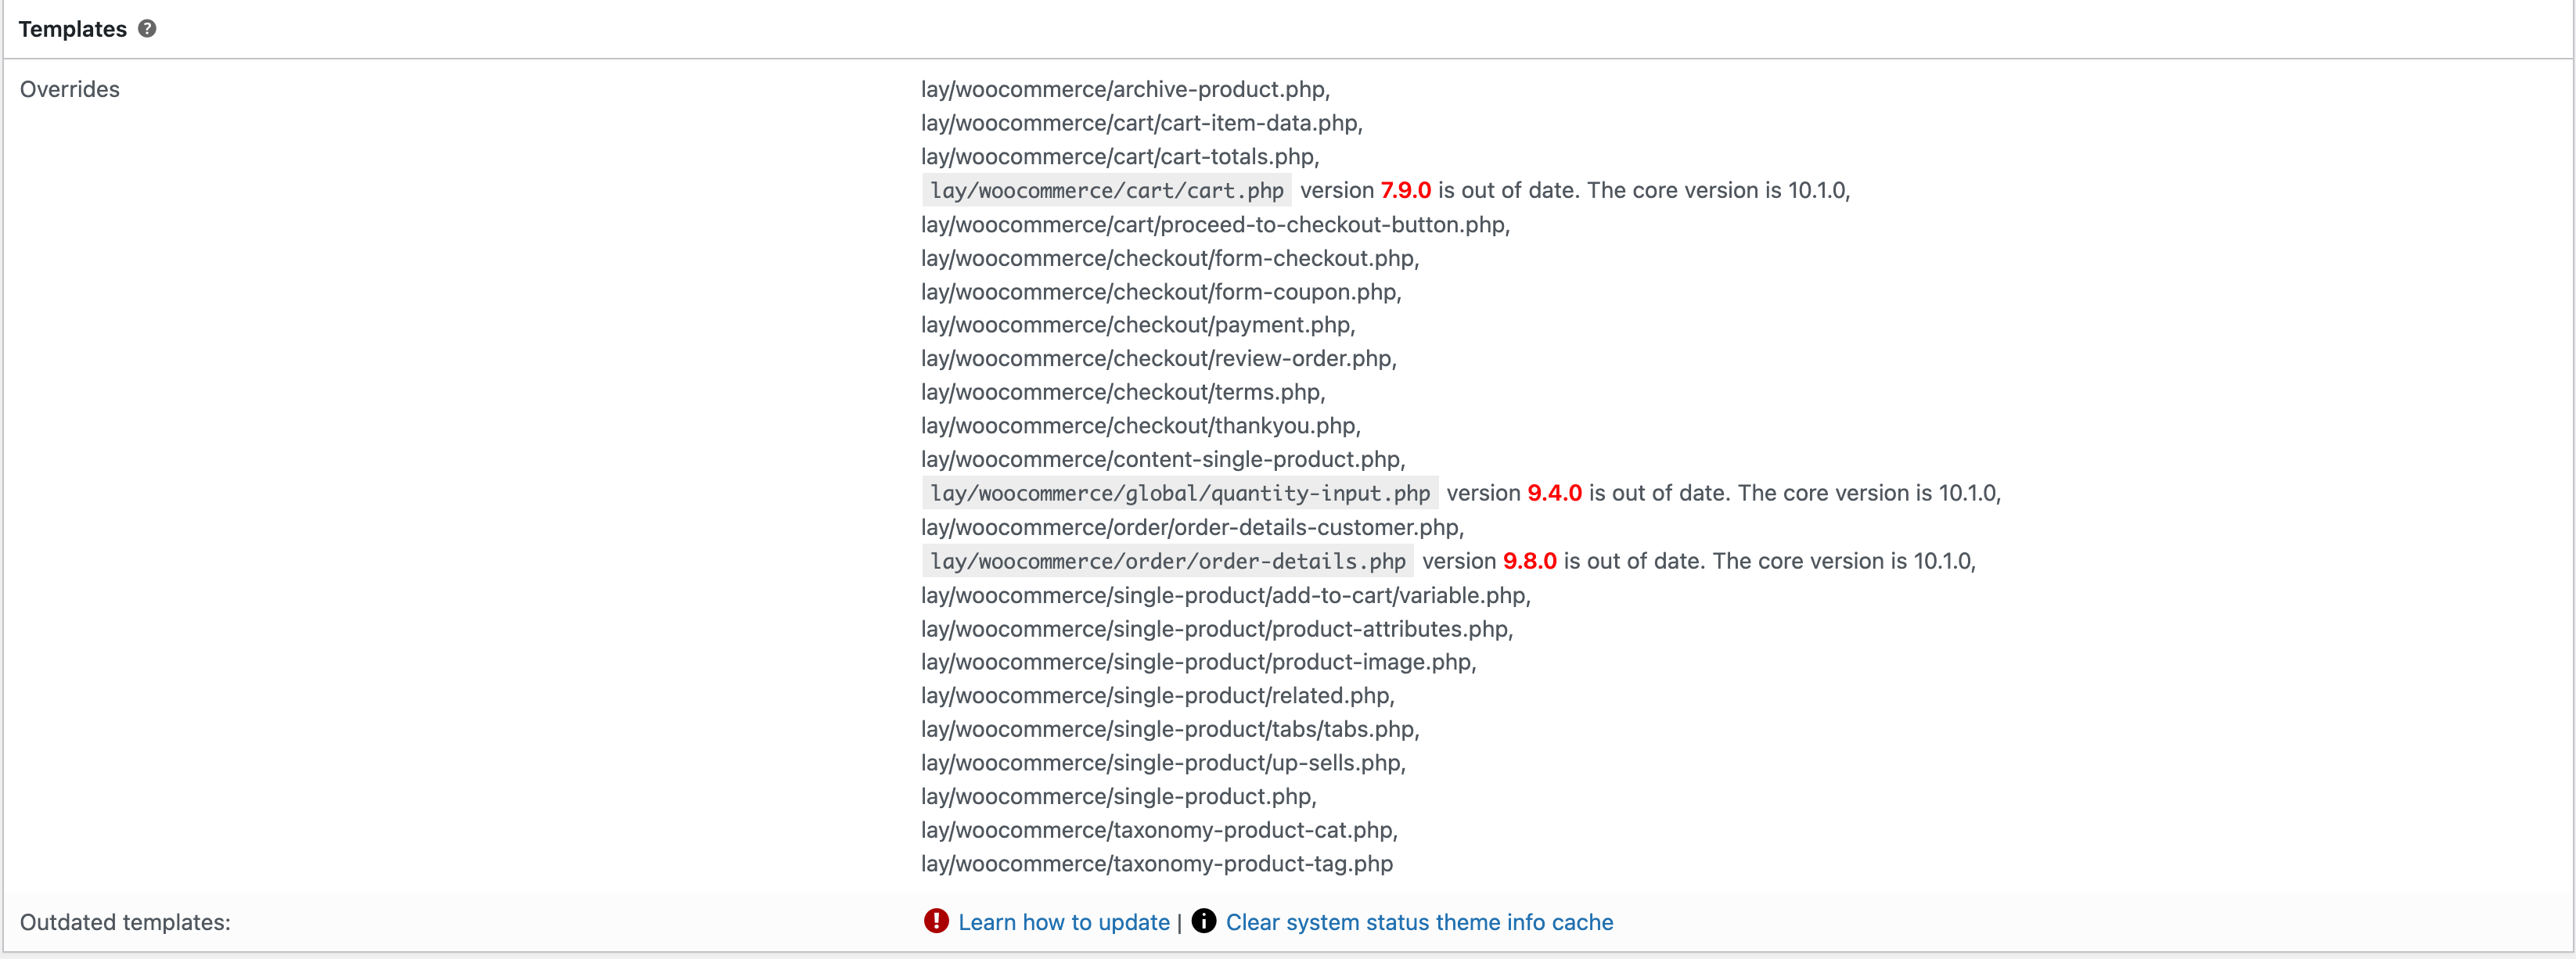The width and height of the screenshot is (2576, 959).
Task: Click Clear system status theme info cache
Action: tap(1418, 922)
